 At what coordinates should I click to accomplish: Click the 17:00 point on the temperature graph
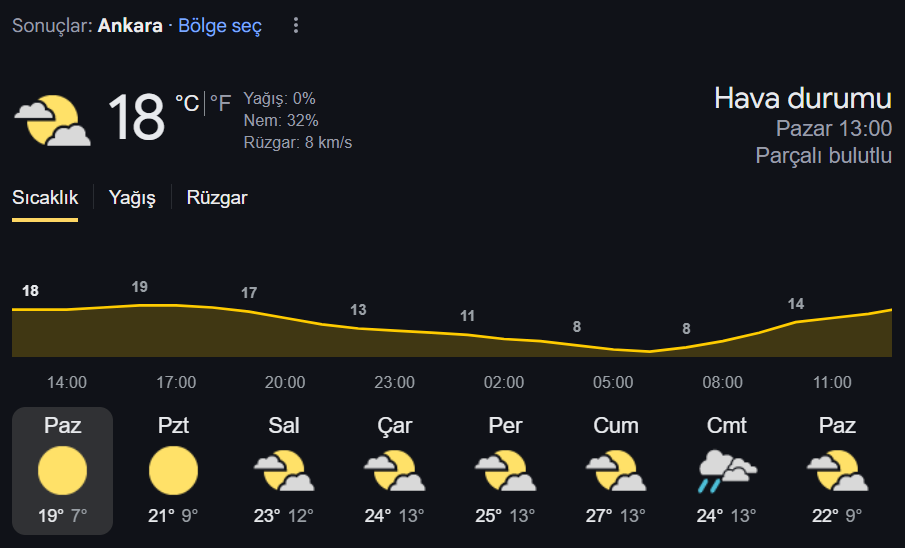click(176, 305)
